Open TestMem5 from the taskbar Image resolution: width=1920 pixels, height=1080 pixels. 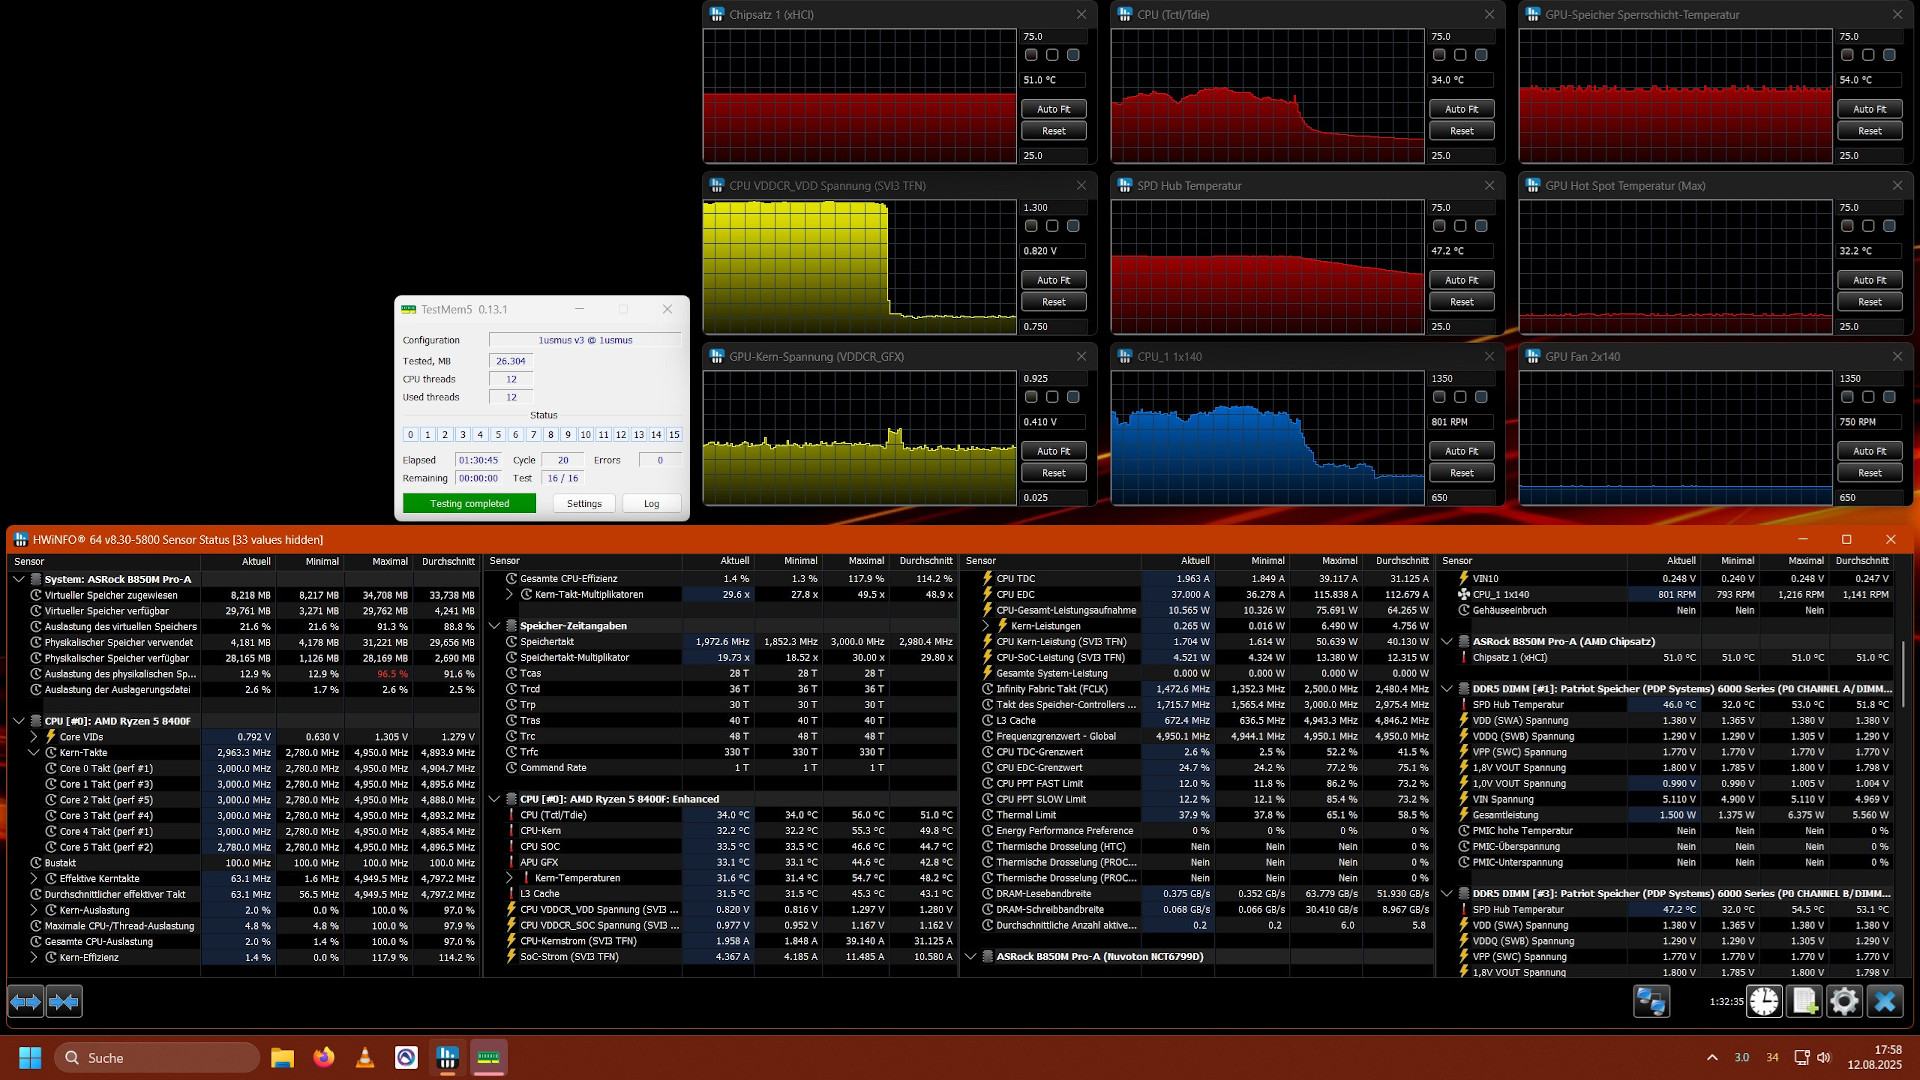[x=488, y=1057]
